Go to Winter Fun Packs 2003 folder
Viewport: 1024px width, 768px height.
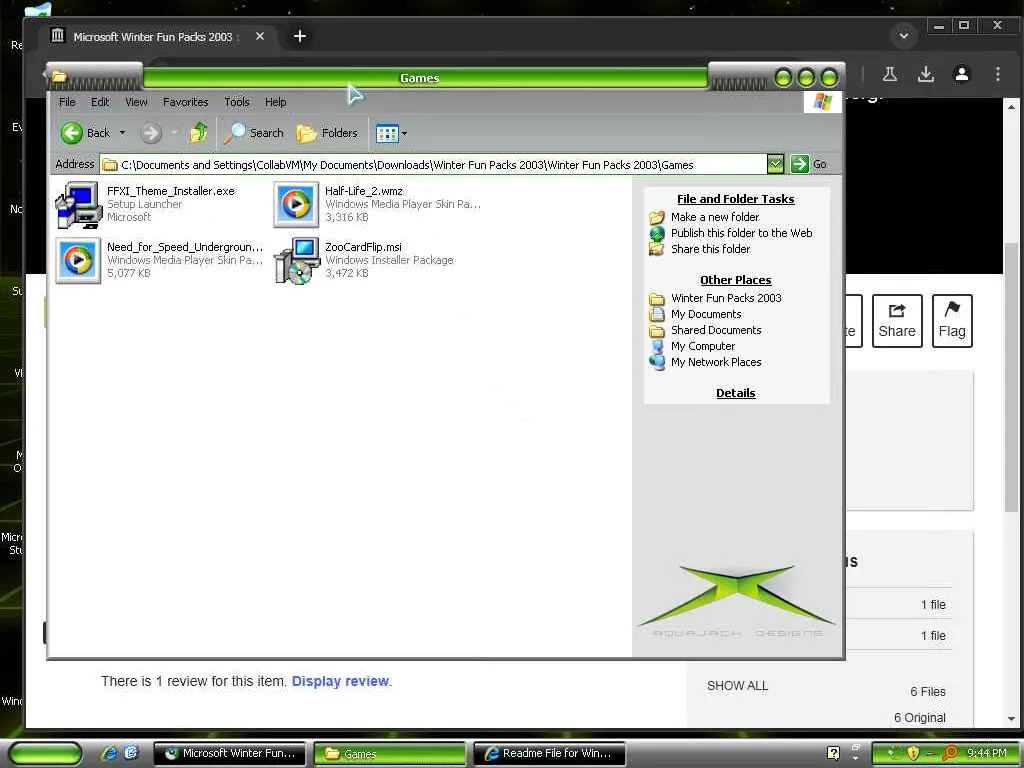(x=726, y=298)
